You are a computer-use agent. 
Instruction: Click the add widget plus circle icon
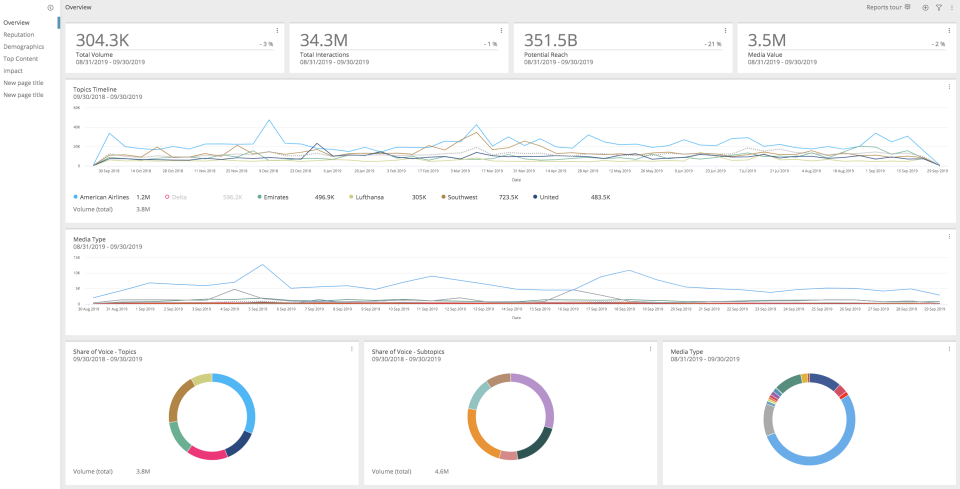click(925, 7)
